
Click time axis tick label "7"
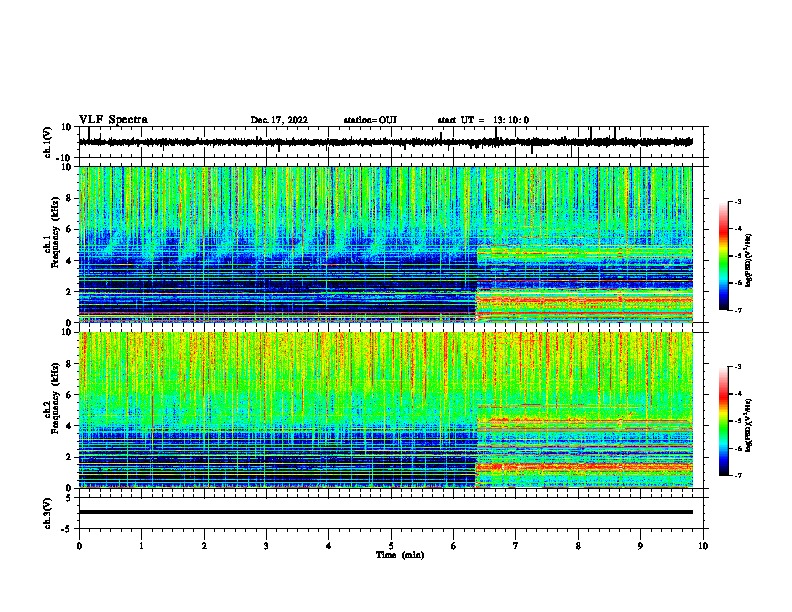pos(516,546)
